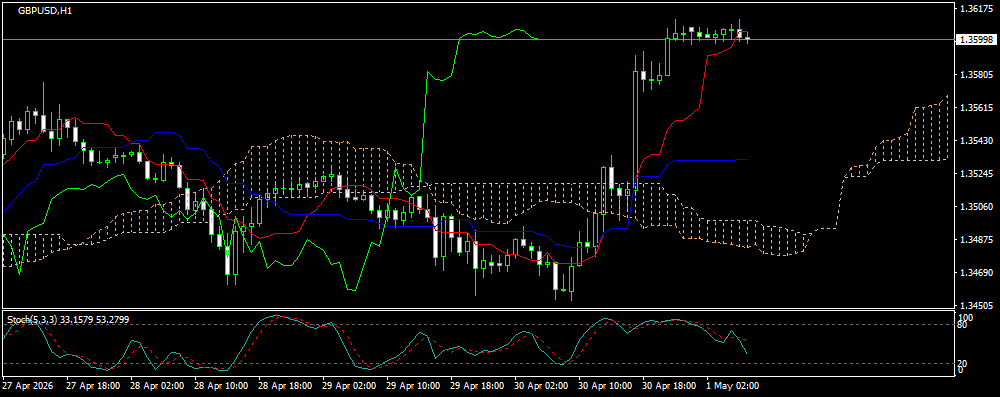
Task: Click the 30 Apr 18:00 time label
Action: (670, 386)
